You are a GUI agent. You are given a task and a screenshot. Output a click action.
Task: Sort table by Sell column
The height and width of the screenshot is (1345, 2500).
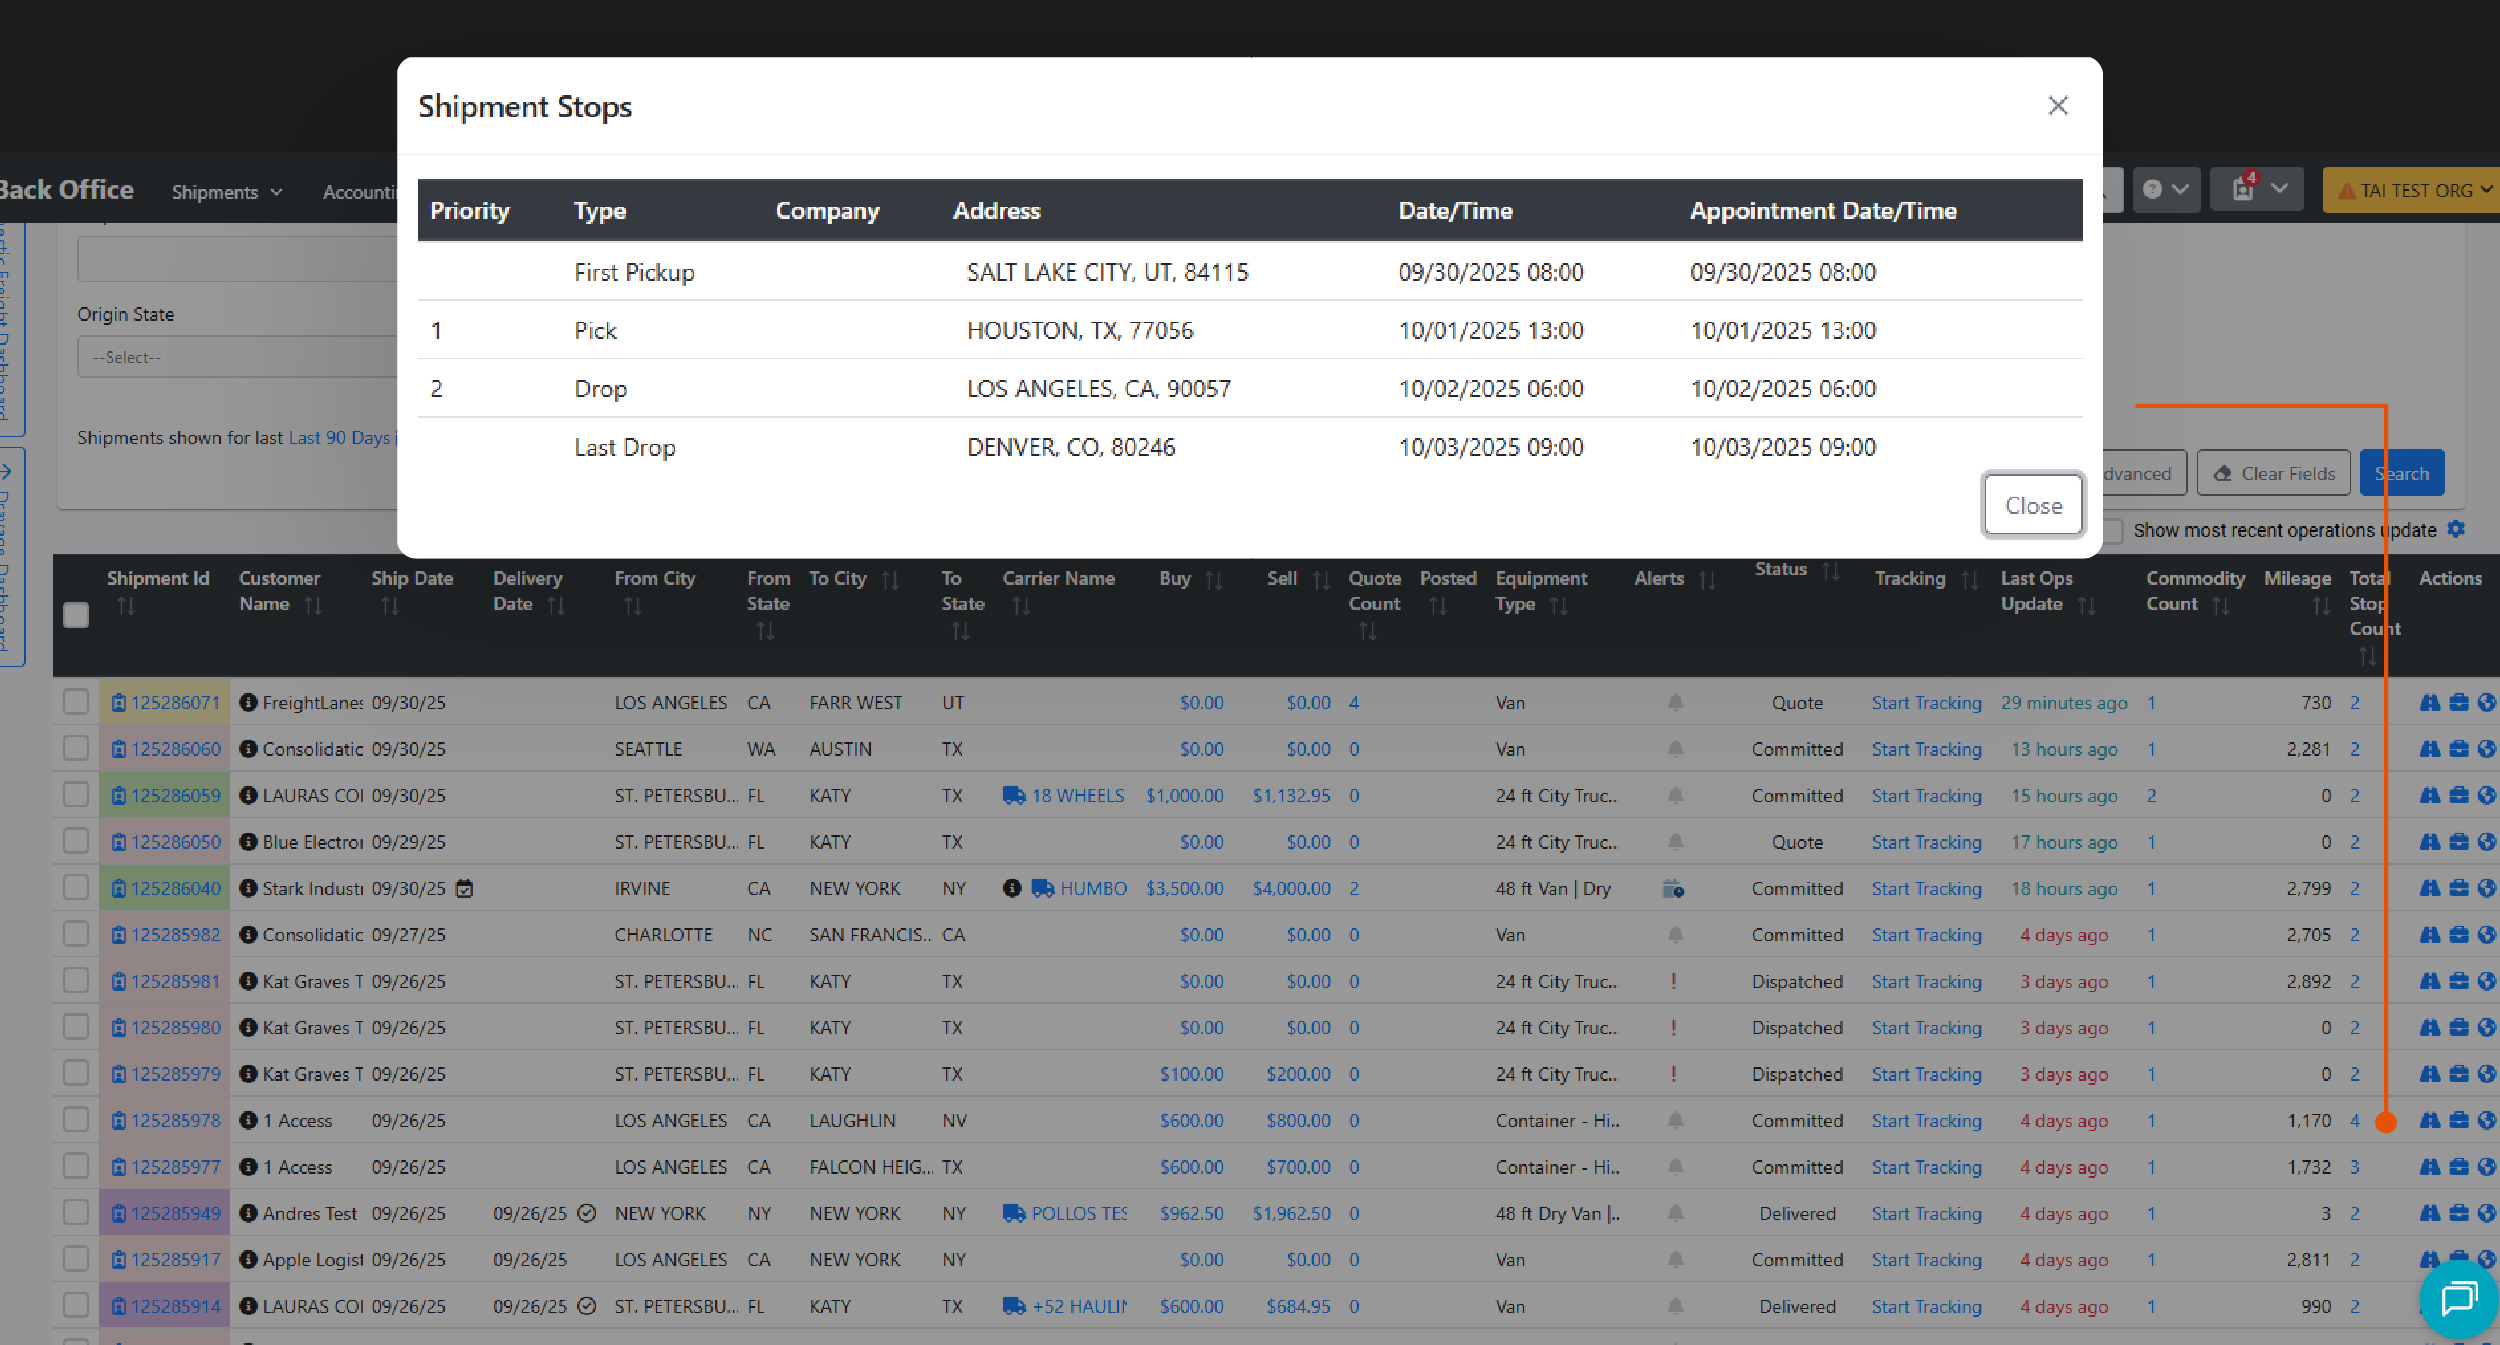coord(1320,580)
